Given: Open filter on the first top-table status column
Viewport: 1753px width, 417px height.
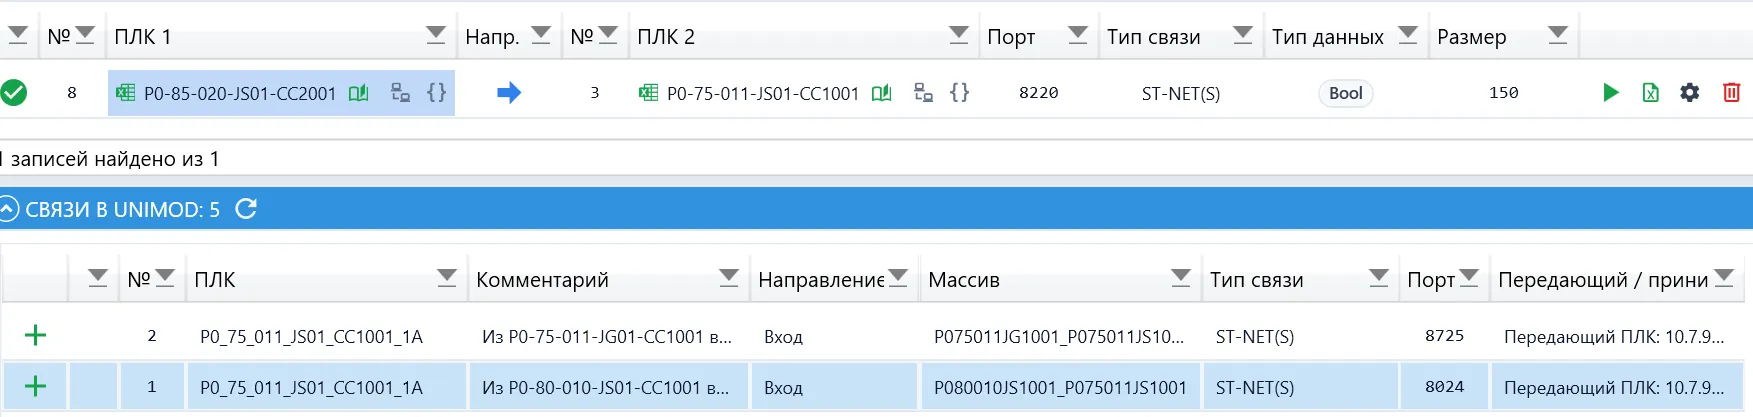Looking at the screenshot, I should pyautogui.click(x=18, y=36).
